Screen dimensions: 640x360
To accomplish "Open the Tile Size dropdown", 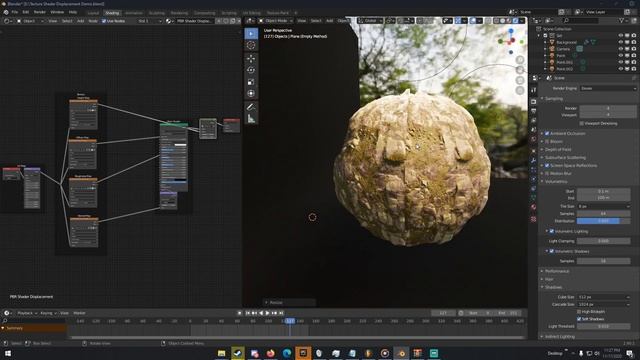I will click(603, 207).
